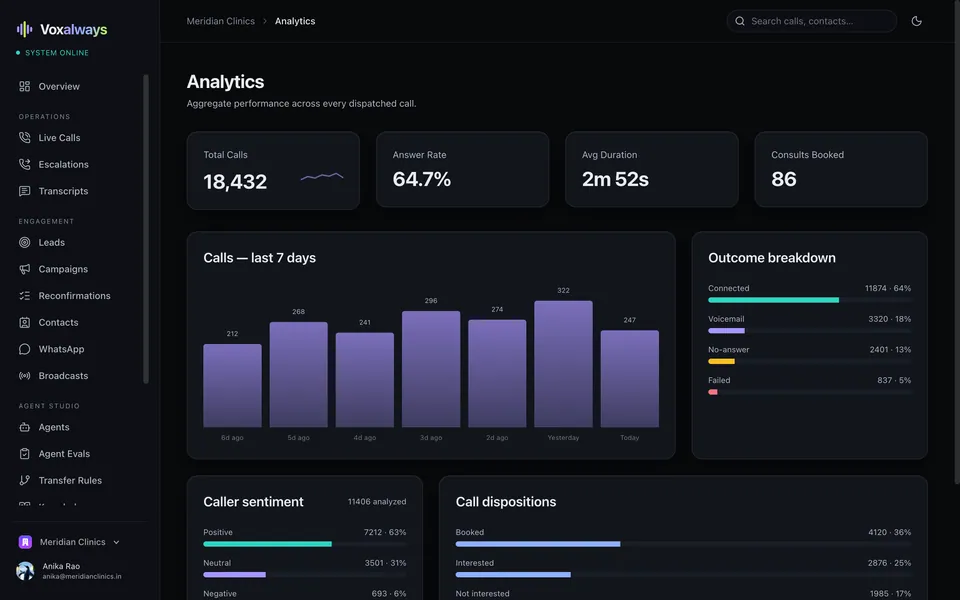960x600 pixels.
Task: Click the Voicemail outcome progress bar
Action: click(809, 331)
